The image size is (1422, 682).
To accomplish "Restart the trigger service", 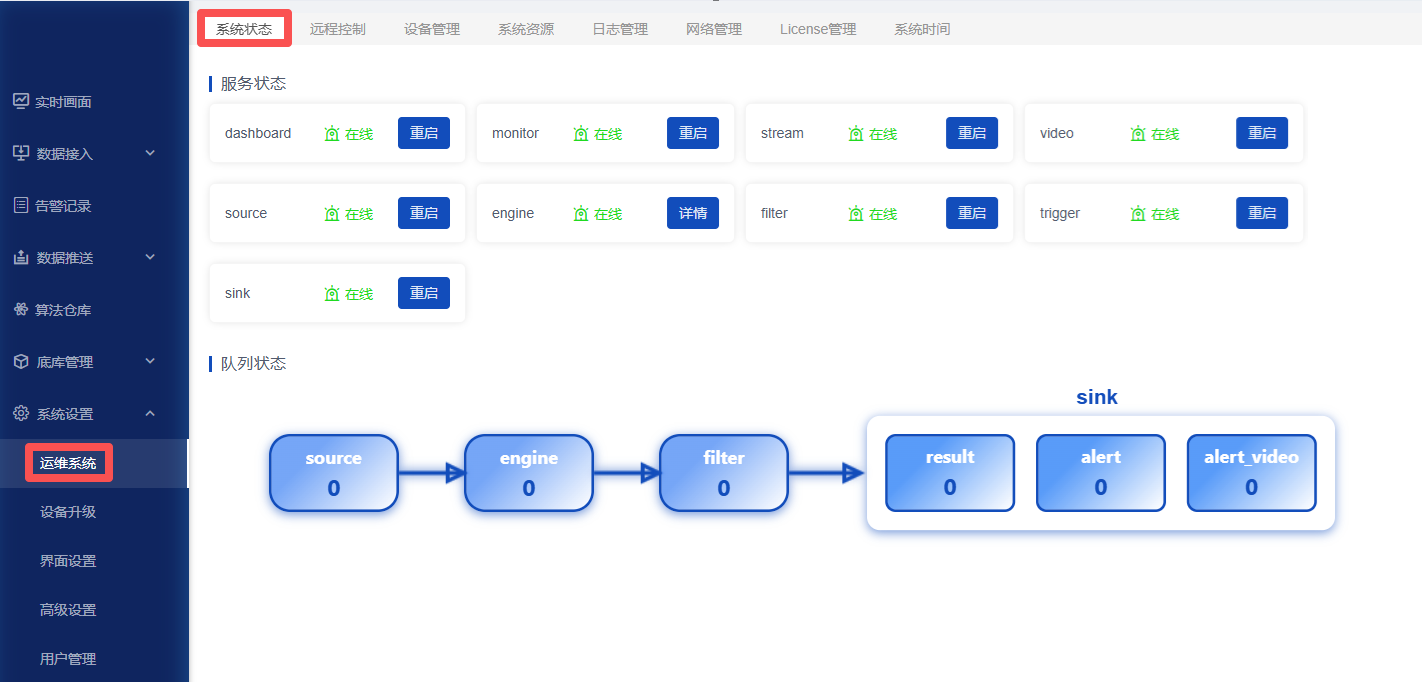I will pyautogui.click(x=1262, y=213).
